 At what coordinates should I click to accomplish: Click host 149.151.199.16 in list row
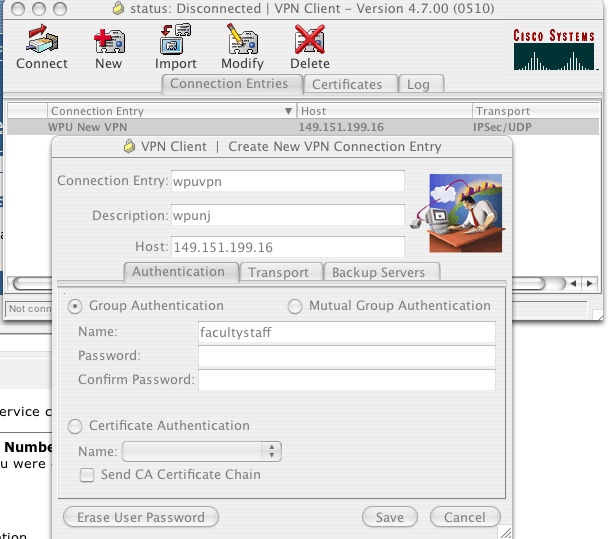coord(341,127)
